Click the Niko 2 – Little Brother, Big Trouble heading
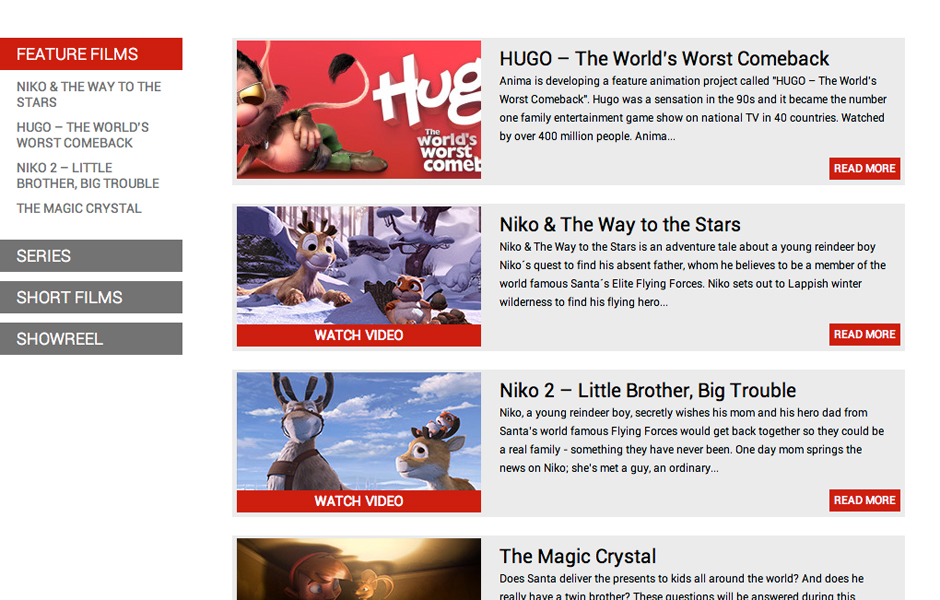Image resolution: width=940 pixels, height=600 pixels. tap(647, 391)
